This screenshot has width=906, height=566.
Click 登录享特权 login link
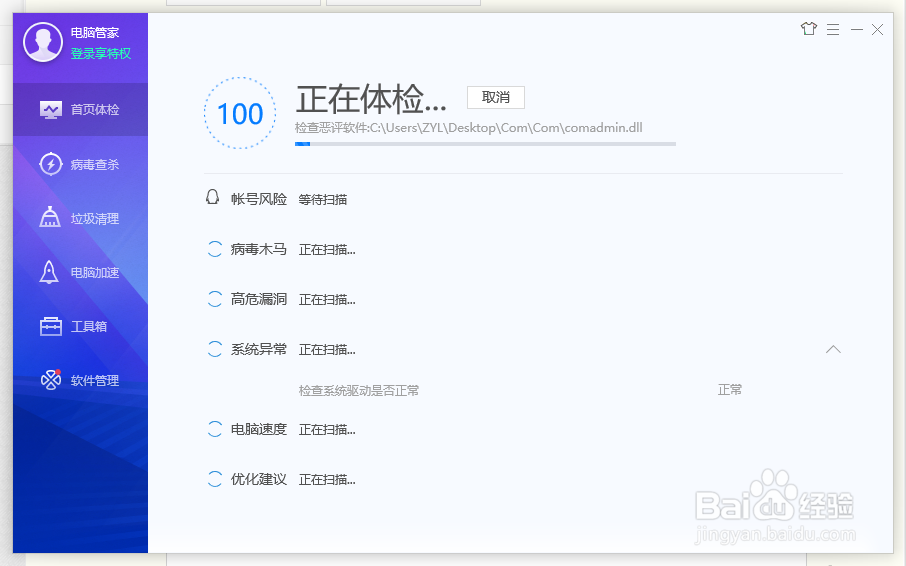tap(101, 54)
